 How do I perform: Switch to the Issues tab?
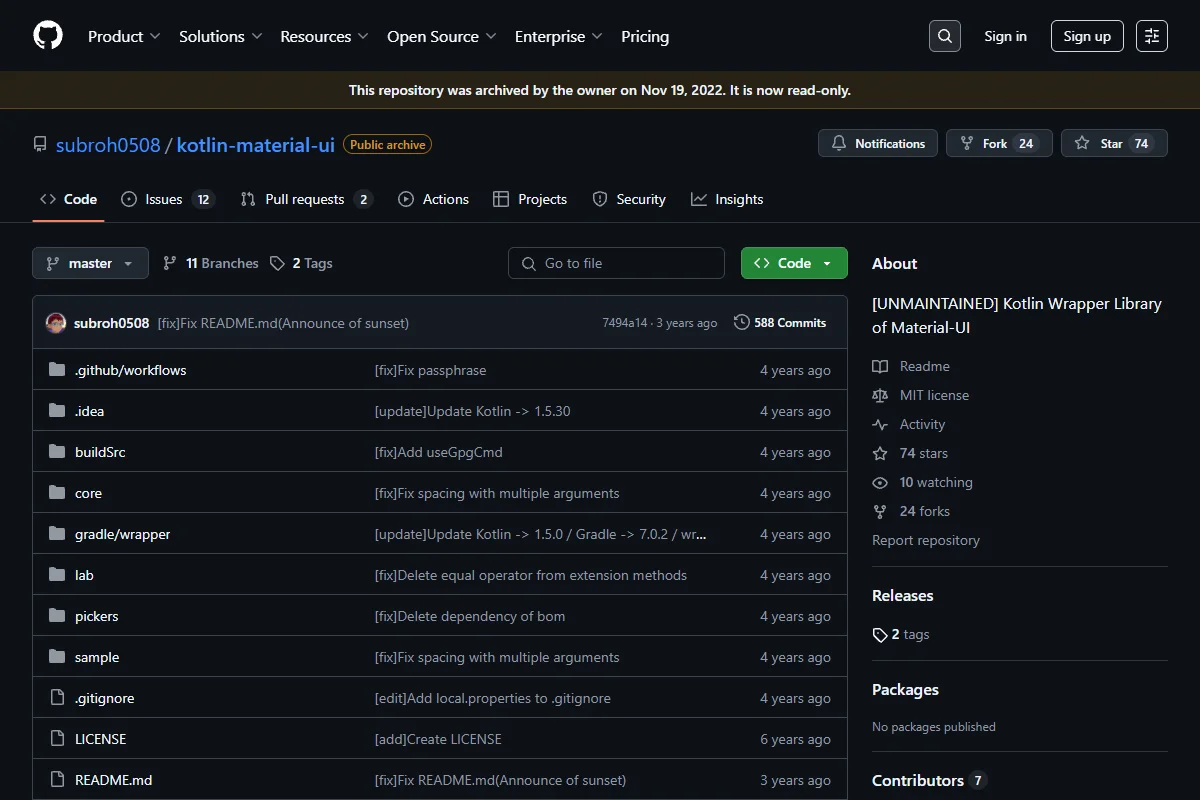[167, 199]
